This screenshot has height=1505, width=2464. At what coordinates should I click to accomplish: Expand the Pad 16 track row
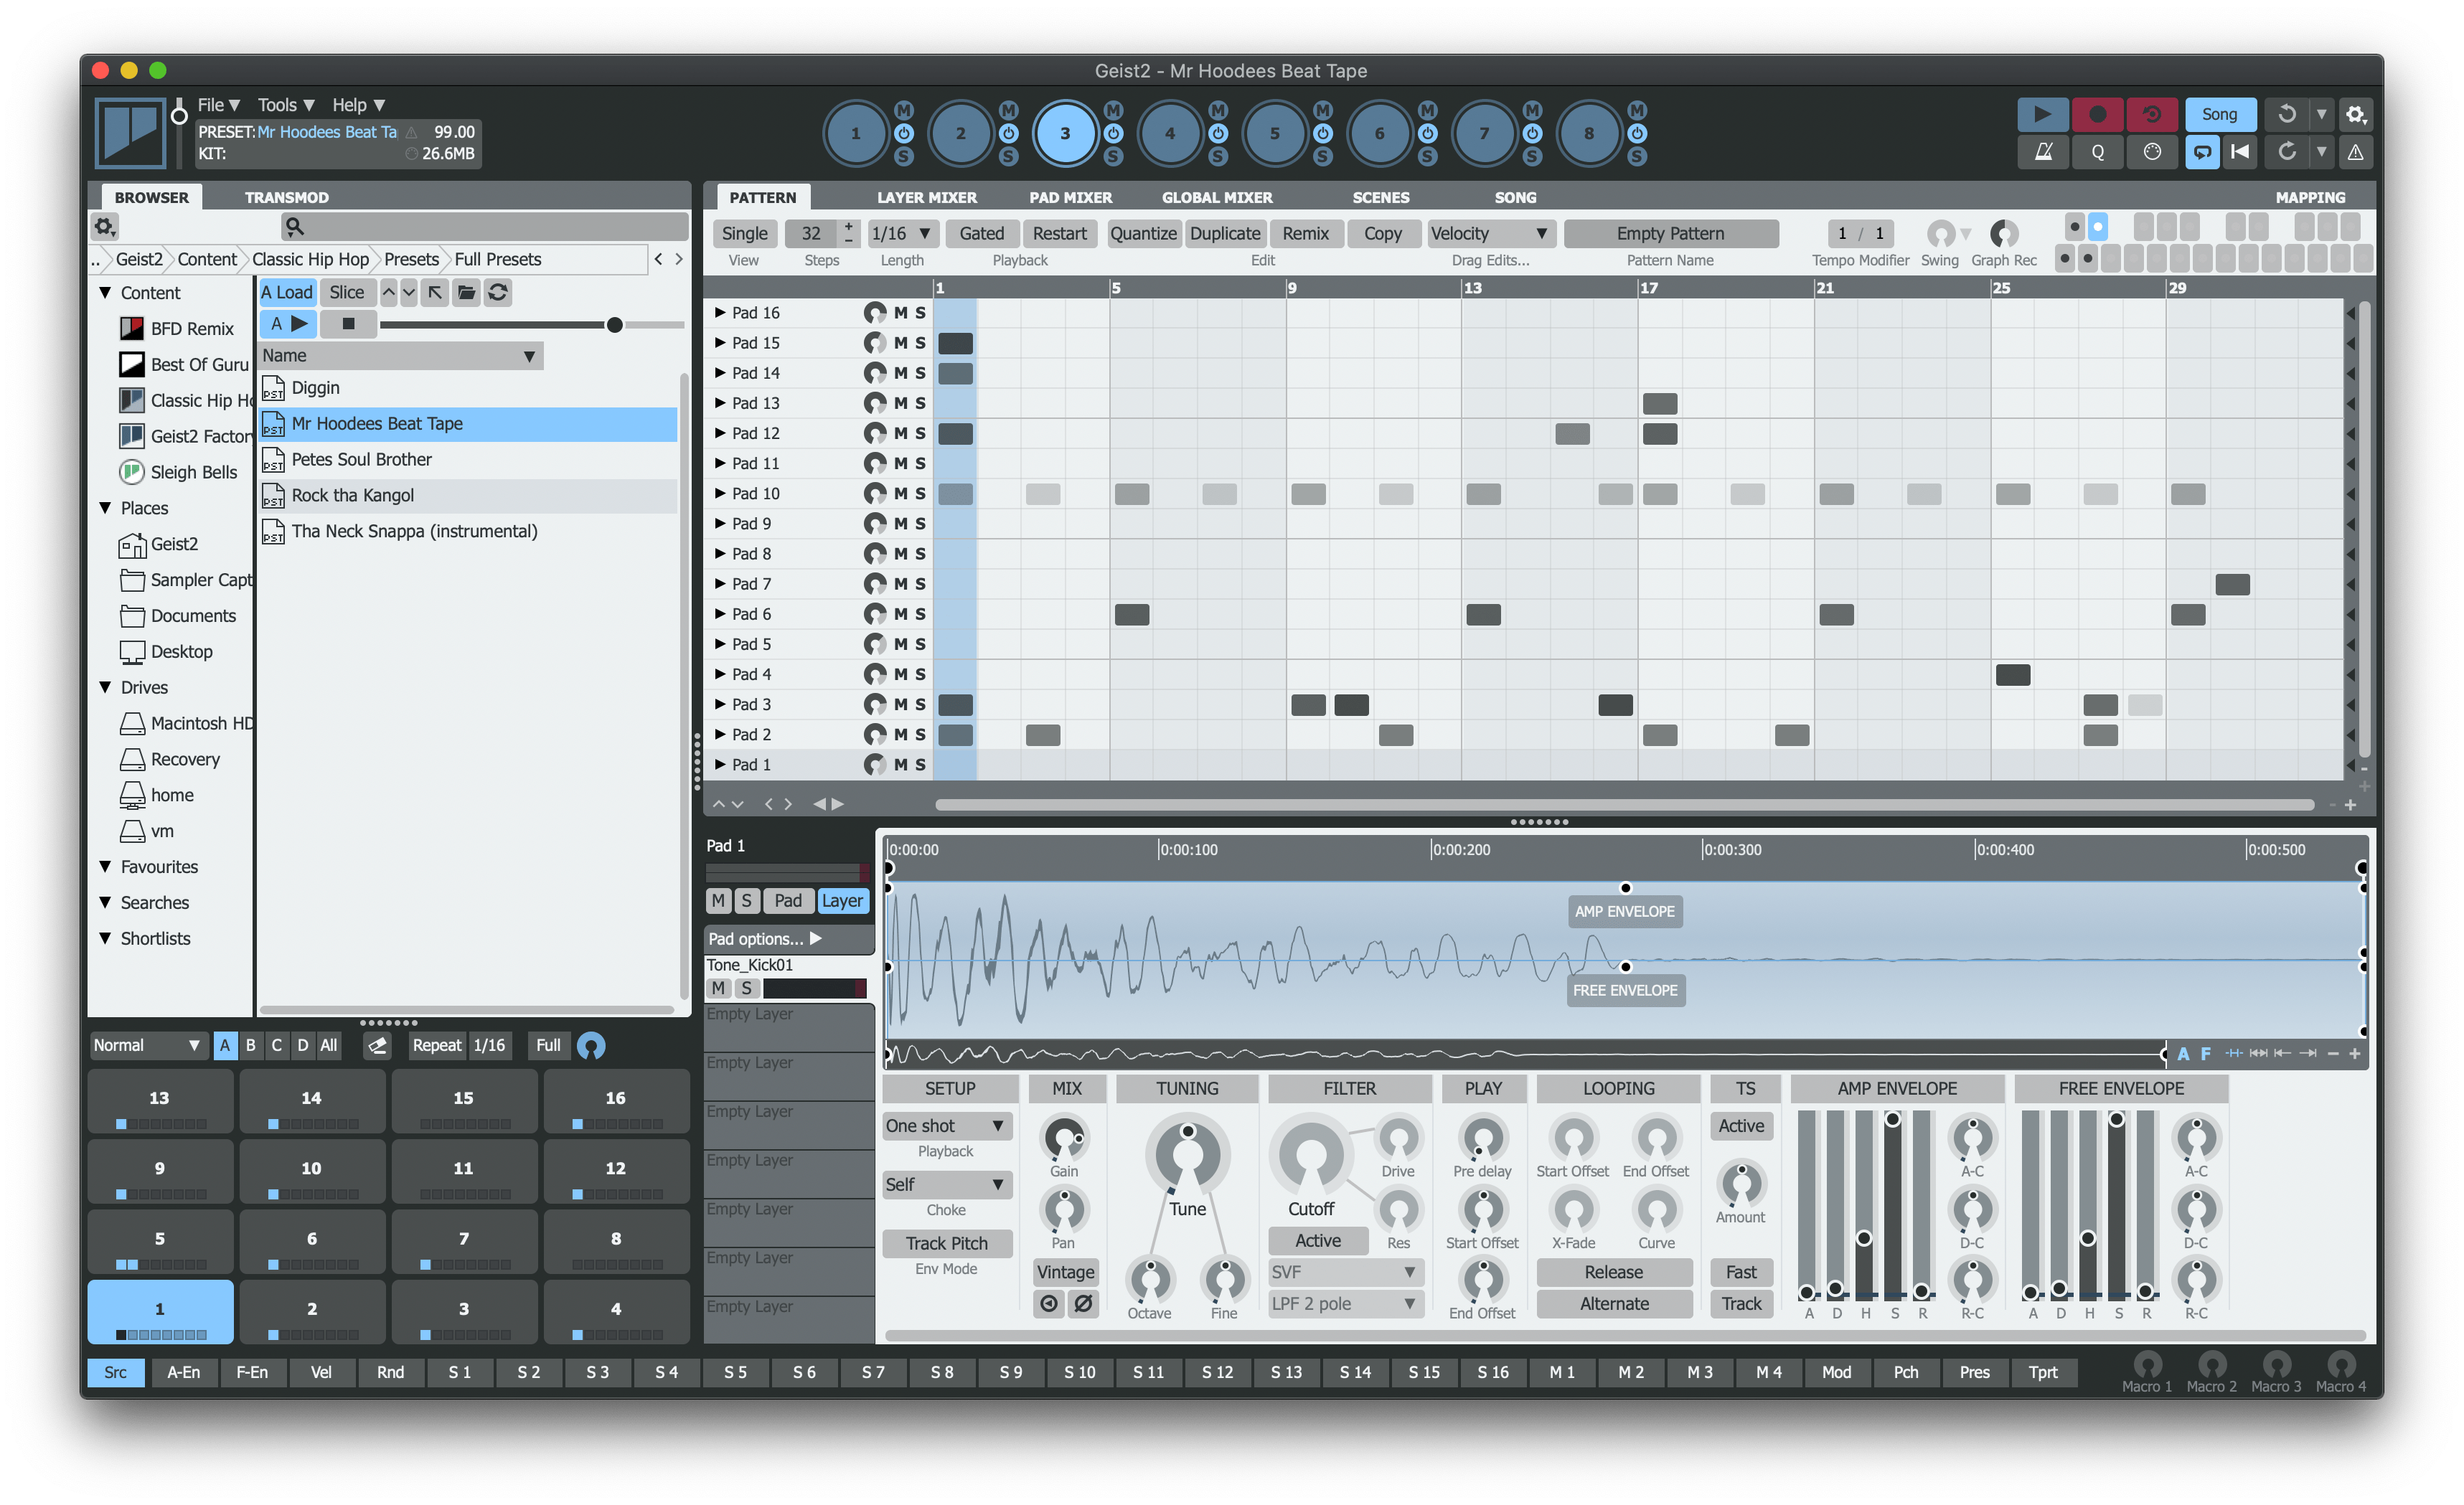719,313
